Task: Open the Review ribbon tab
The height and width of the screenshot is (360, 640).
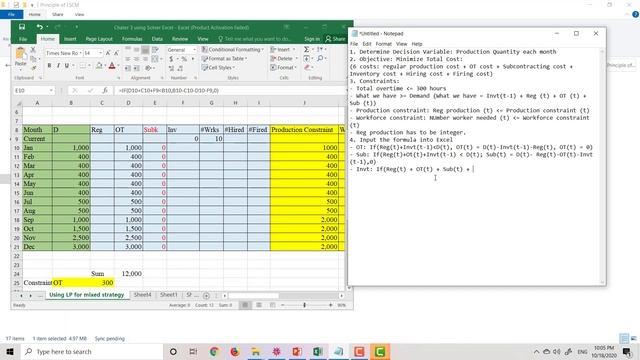Action: click(x=180, y=39)
